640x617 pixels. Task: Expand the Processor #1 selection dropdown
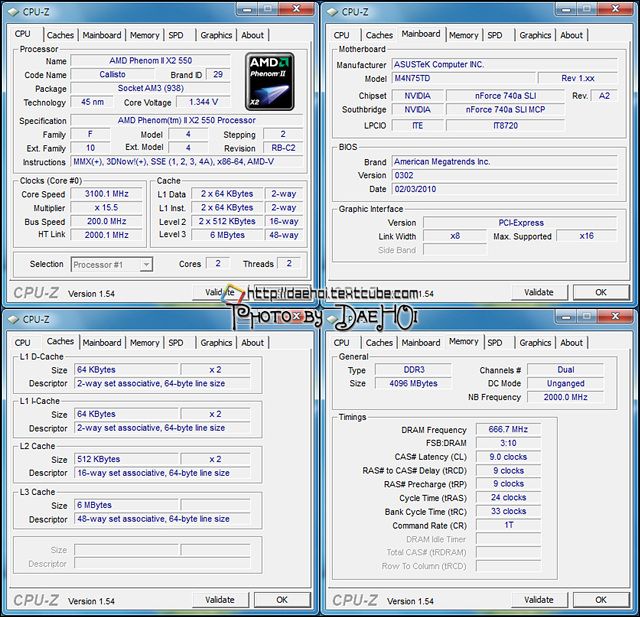point(146,265)
